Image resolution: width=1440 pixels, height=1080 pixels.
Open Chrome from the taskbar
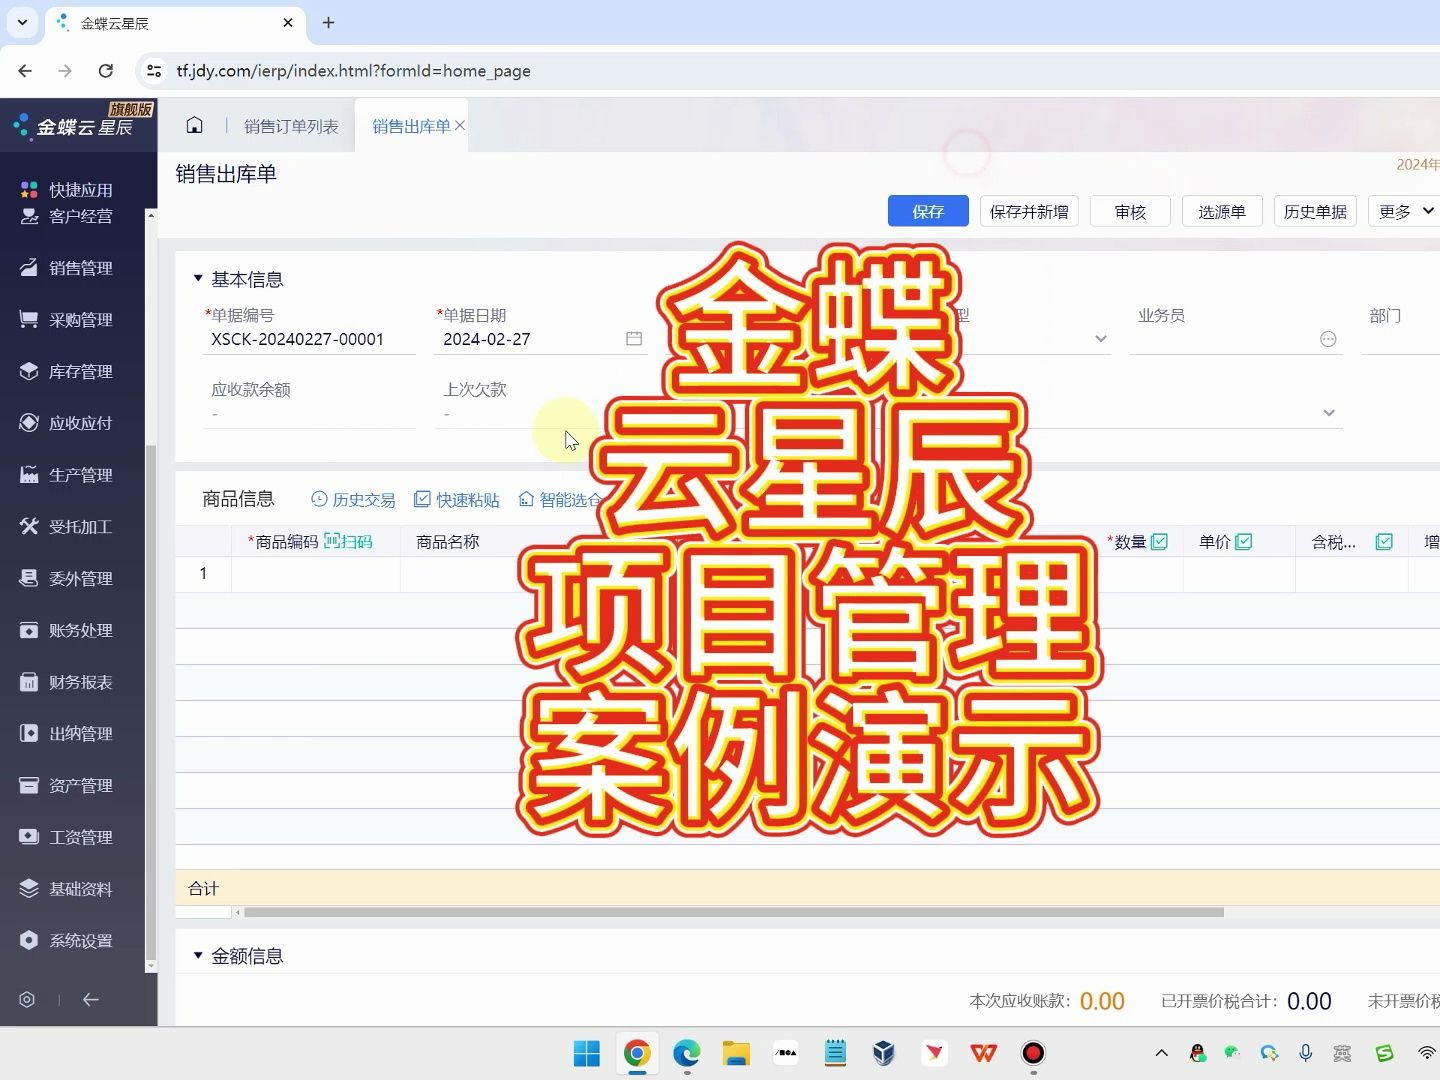click(637, 1053)
